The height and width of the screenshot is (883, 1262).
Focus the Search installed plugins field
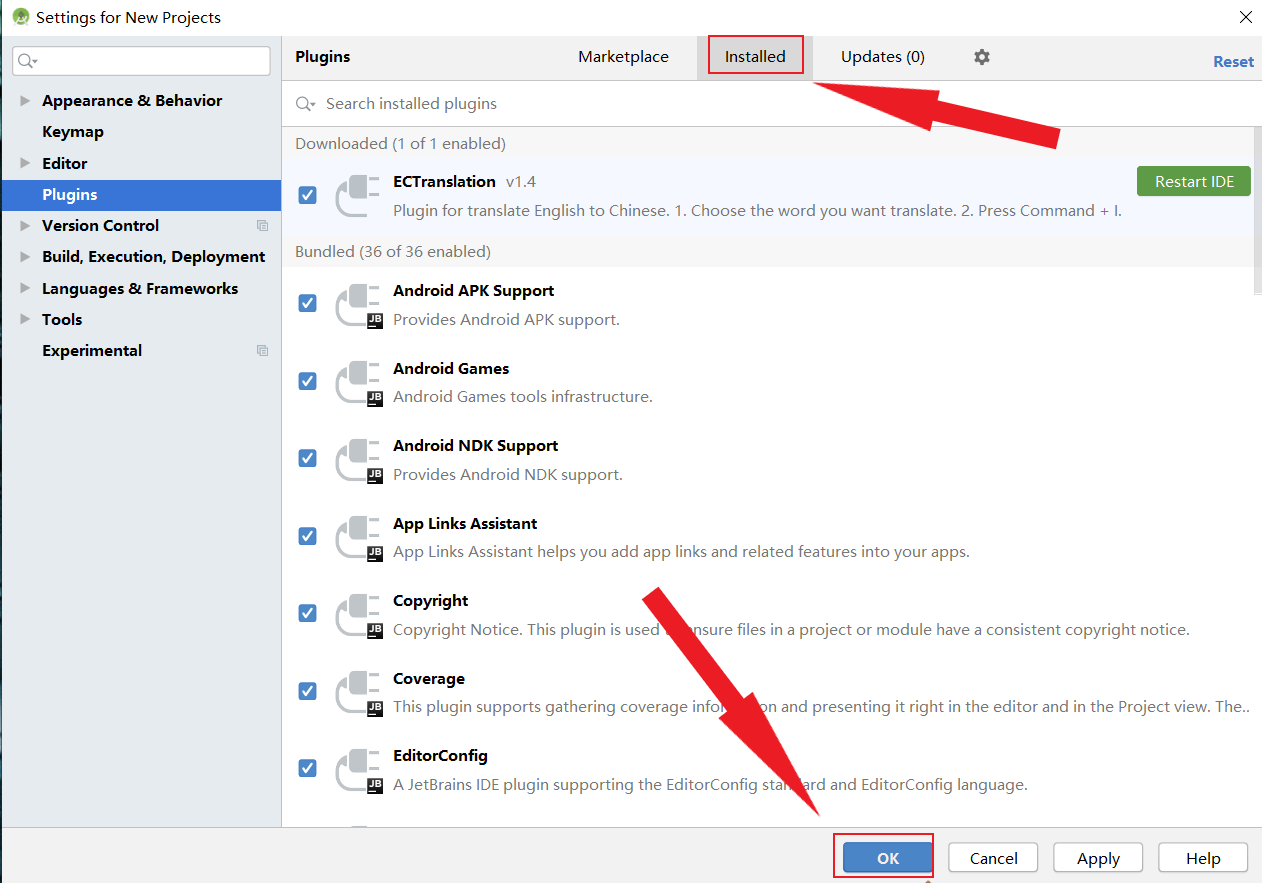coord(770,104)
